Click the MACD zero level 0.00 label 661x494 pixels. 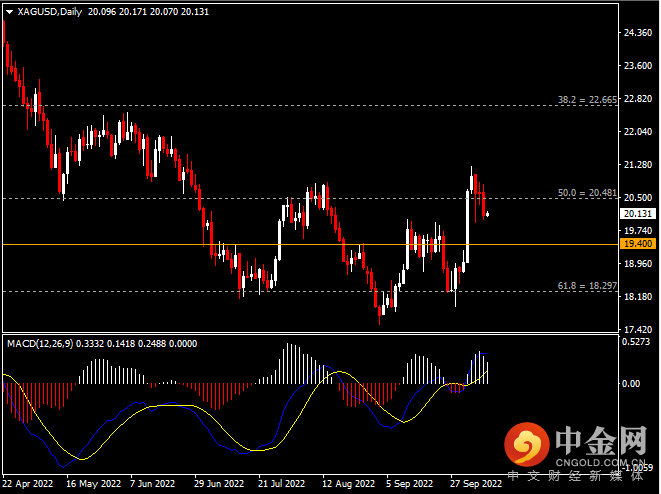click(x=631, y=384)
